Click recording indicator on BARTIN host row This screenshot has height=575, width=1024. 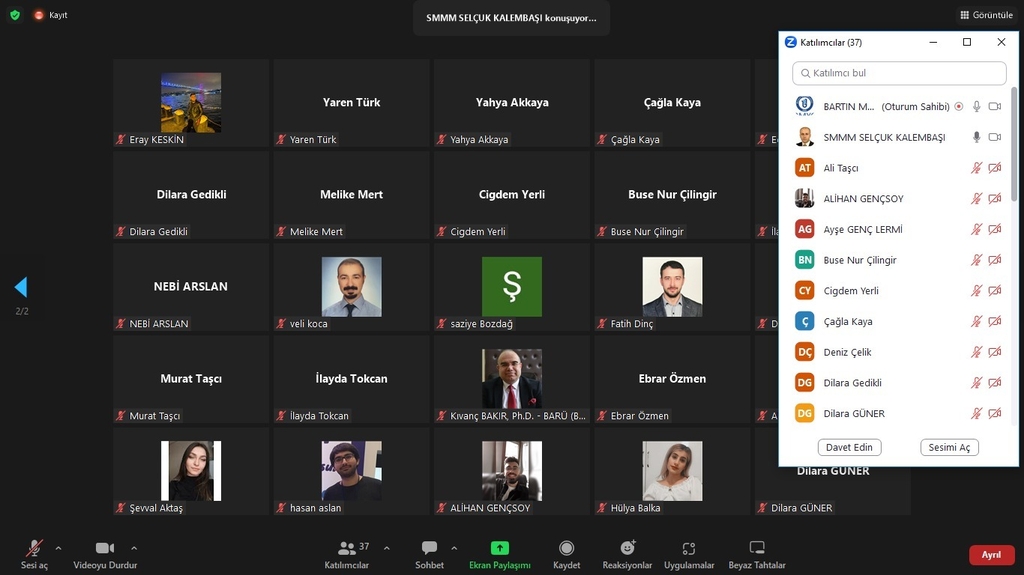click(x=959, y=106)
